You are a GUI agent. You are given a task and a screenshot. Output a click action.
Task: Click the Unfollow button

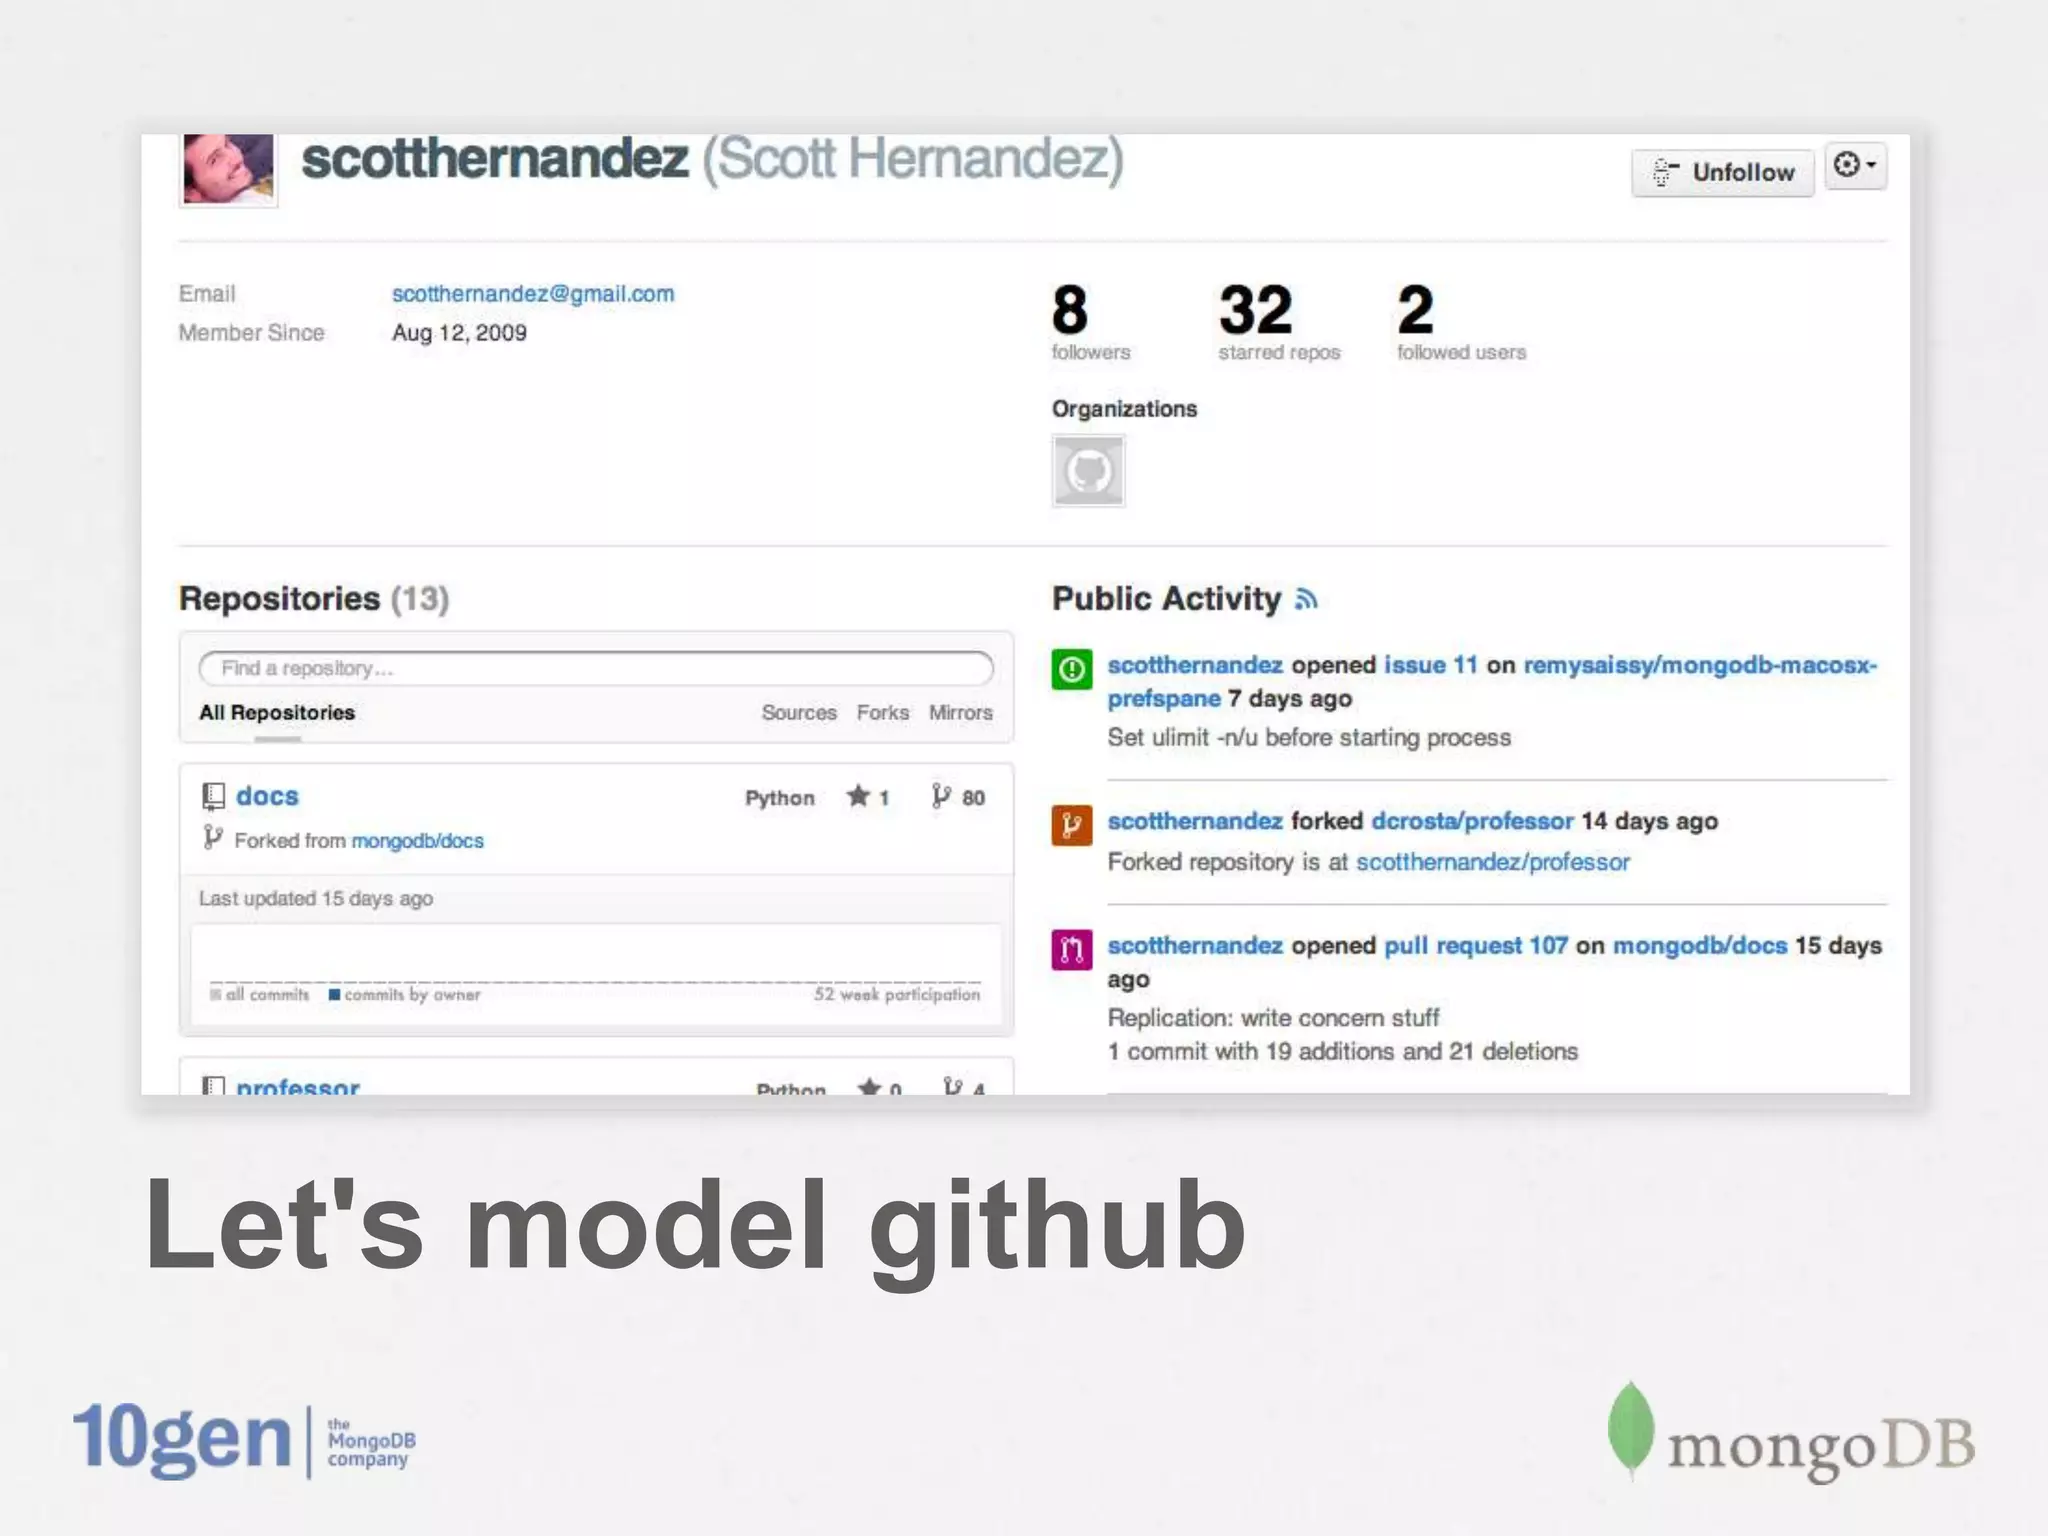1722,173
